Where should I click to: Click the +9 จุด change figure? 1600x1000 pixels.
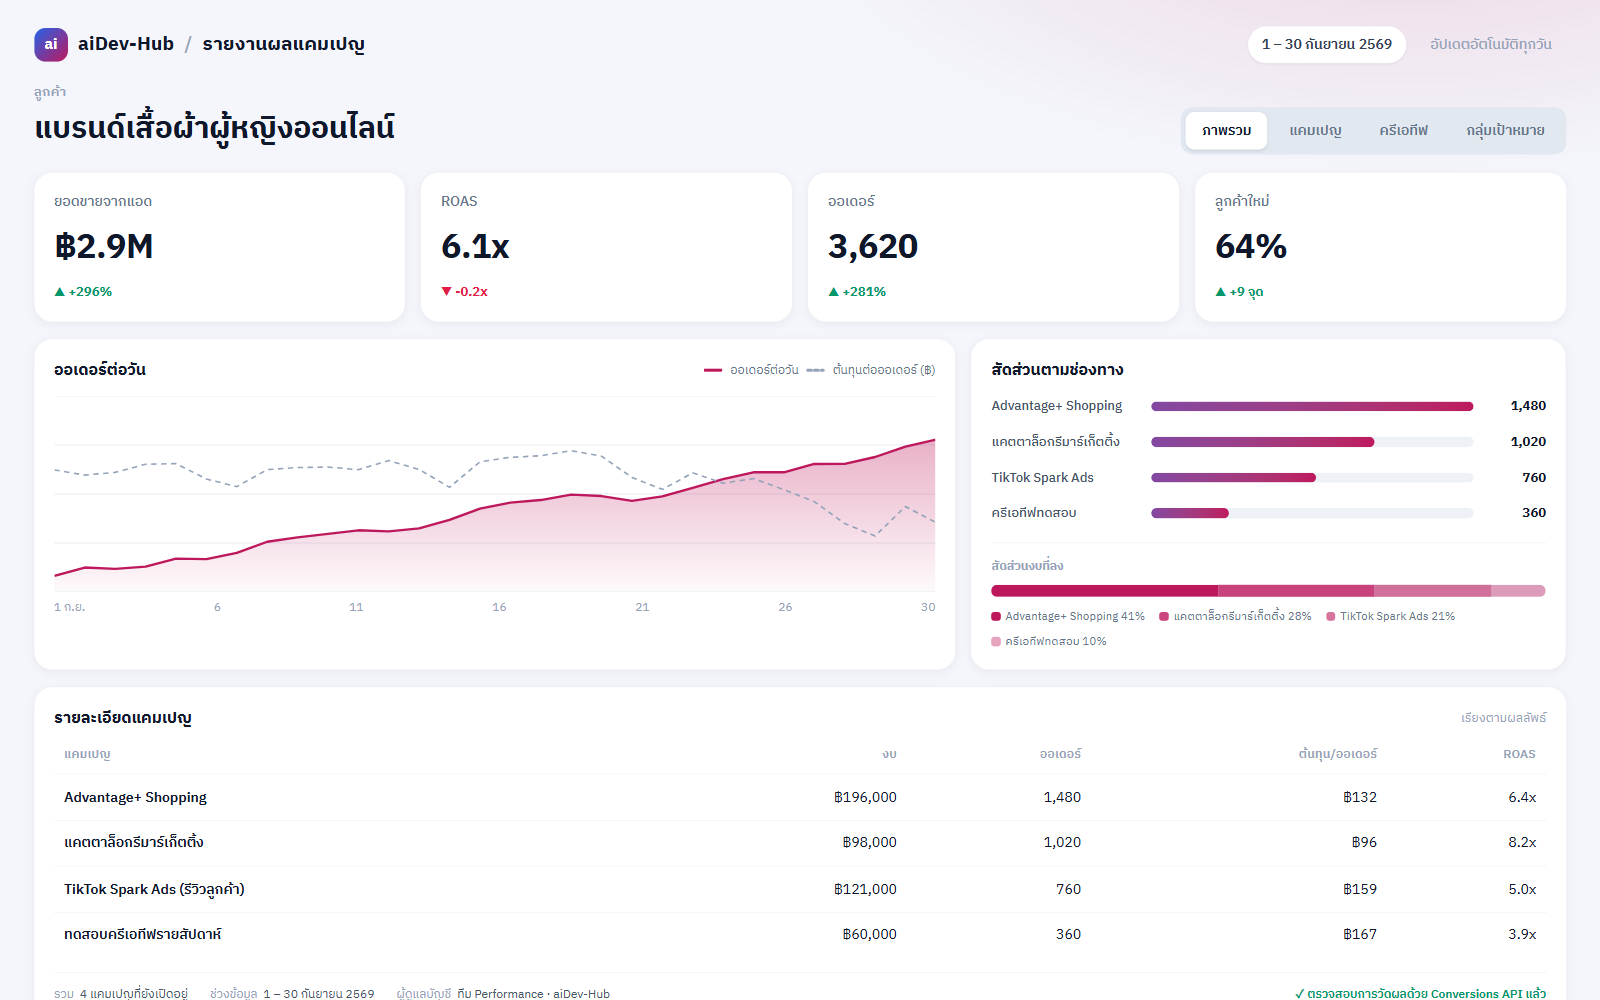point(1247,292)
